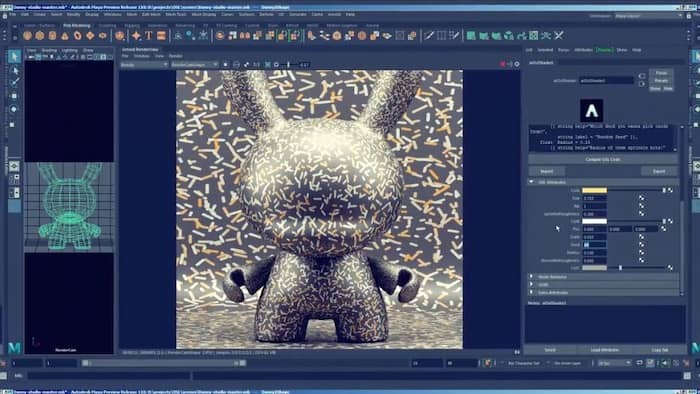Create a polygon disc from the shelf
Viewport: 700px width, 394px height.
[103, 36]
